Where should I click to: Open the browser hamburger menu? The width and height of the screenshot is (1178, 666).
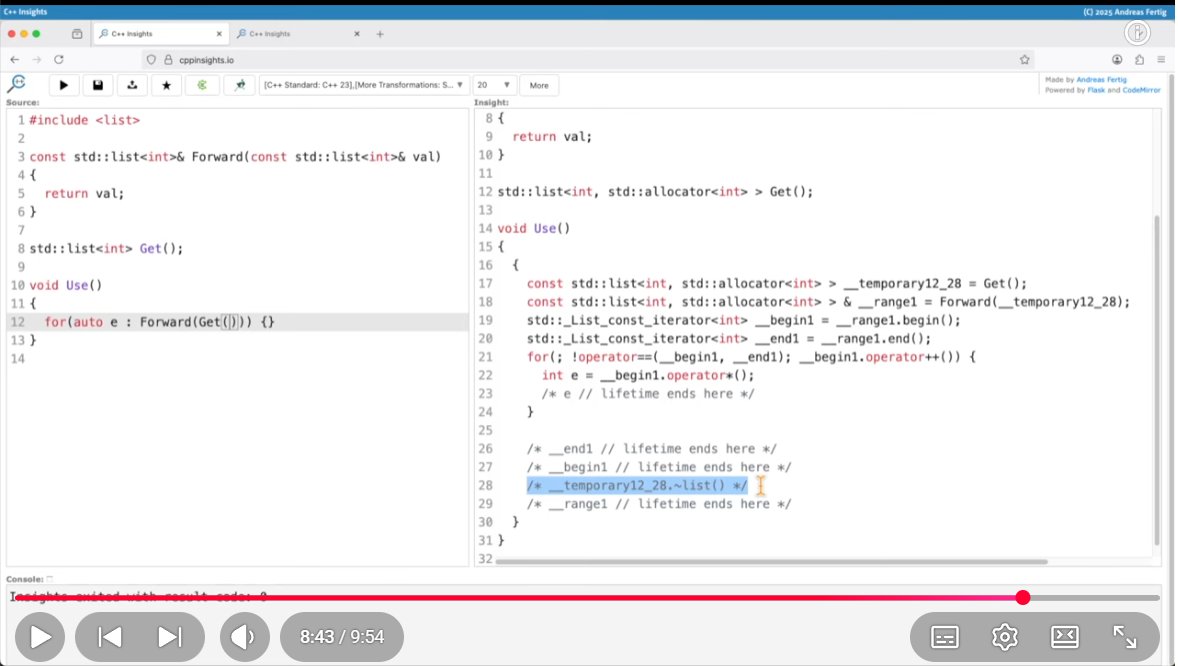pos(1159,59)
